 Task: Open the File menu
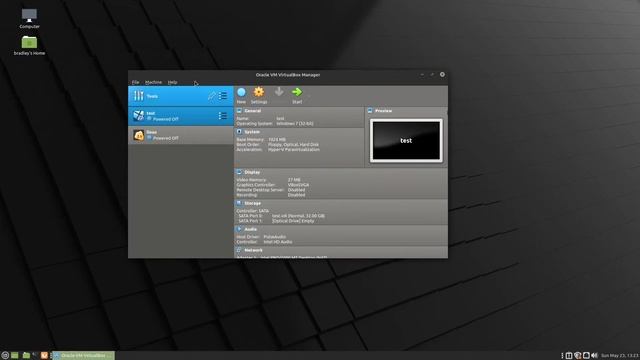click(136, 82)
